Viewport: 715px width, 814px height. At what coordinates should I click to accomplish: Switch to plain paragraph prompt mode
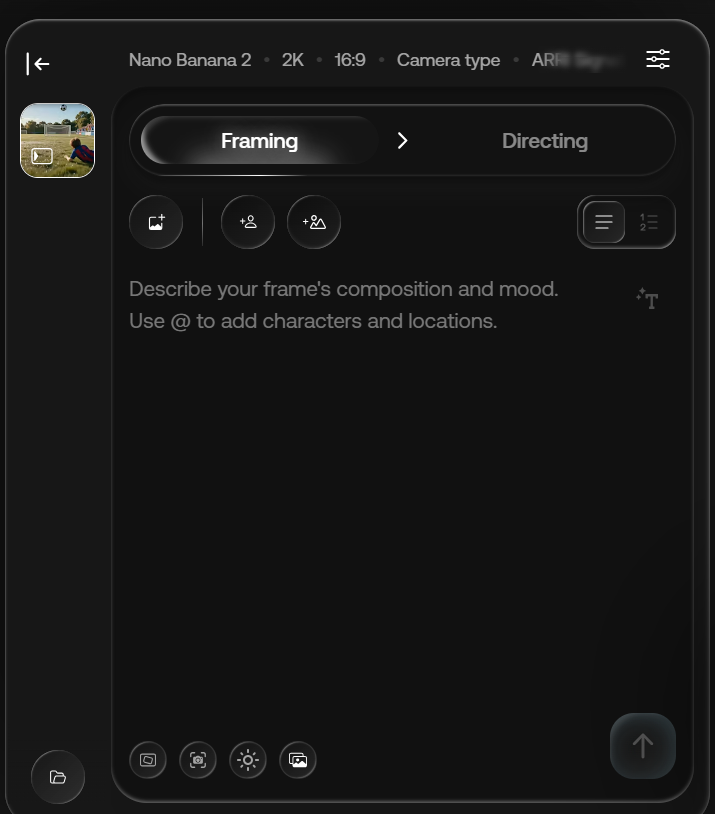click(603, 222)
